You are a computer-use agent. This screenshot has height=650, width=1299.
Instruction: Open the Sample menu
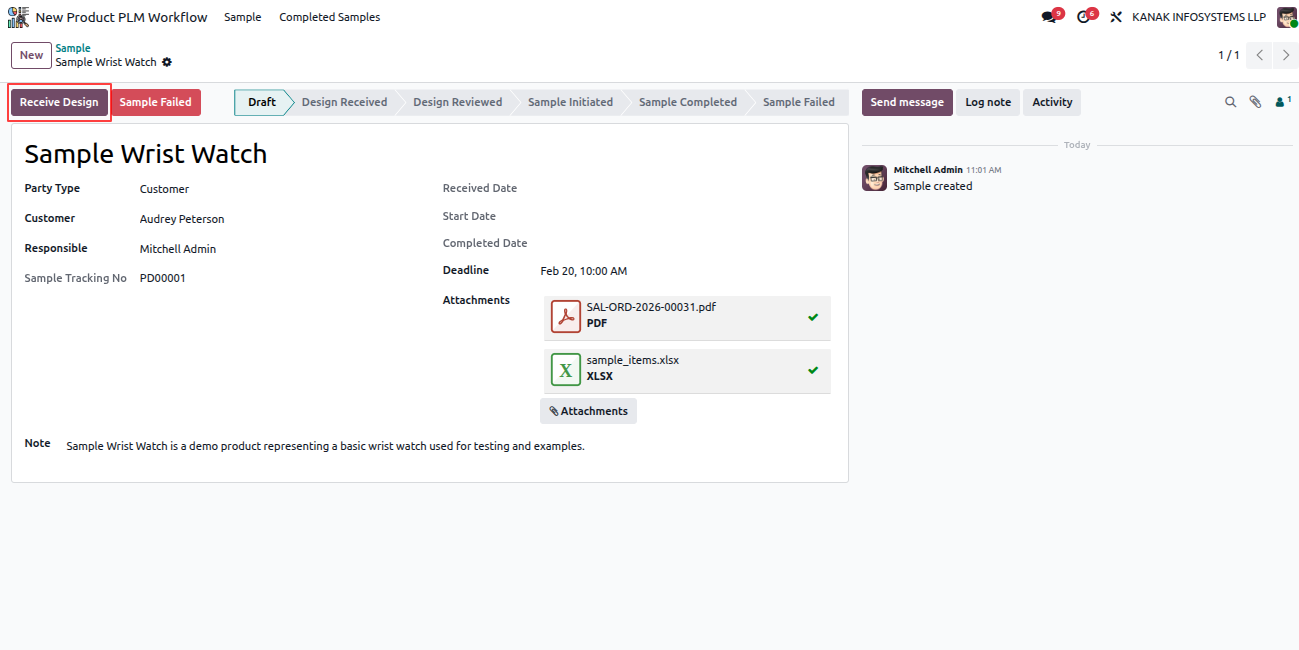[243, 17]
